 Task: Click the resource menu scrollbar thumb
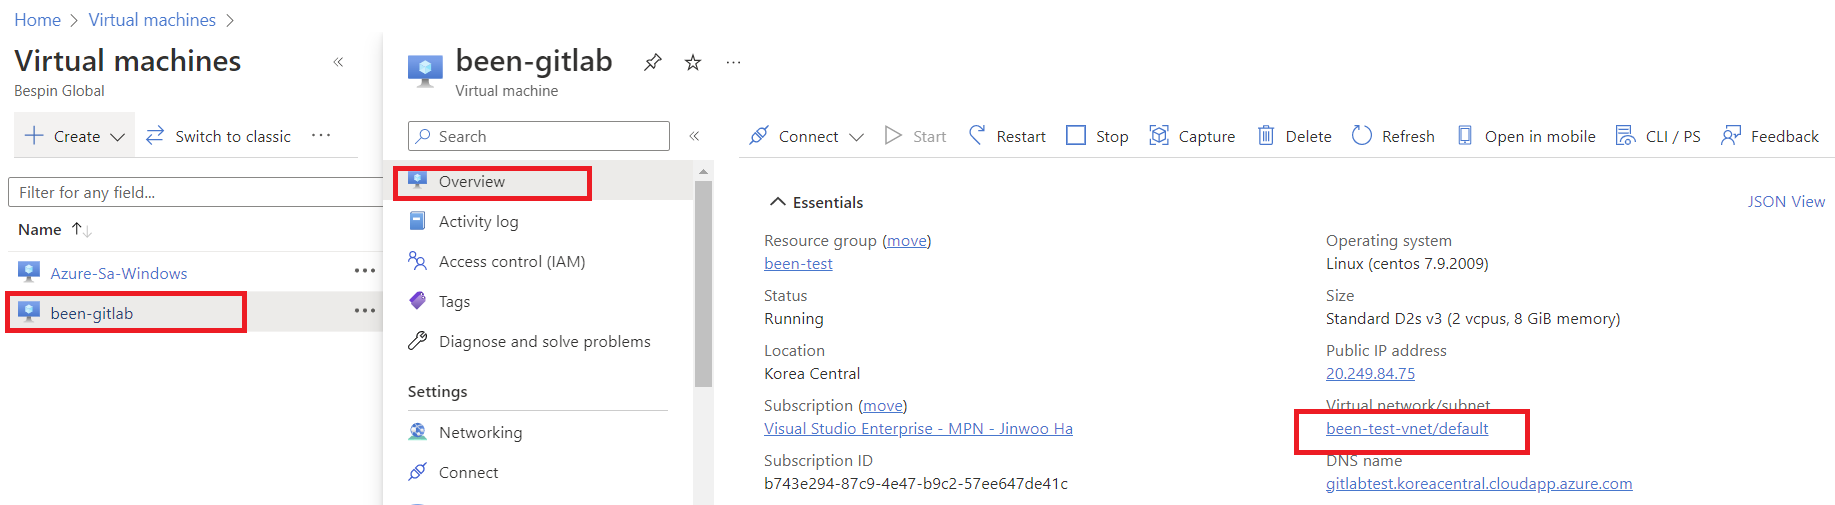[x=703, y=284]
